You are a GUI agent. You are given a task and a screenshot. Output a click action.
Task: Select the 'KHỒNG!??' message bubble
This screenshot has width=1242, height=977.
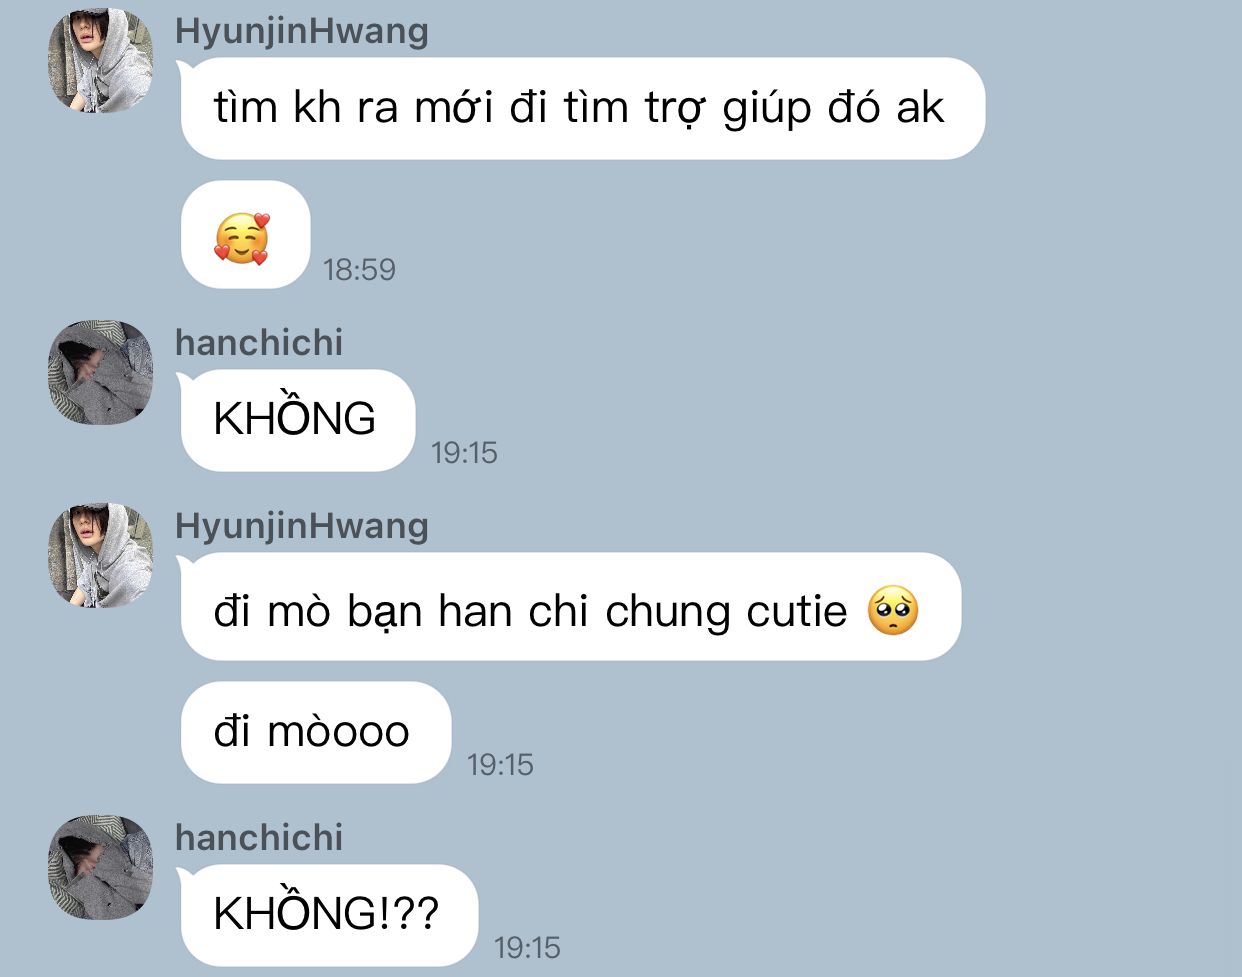(329, 915)
